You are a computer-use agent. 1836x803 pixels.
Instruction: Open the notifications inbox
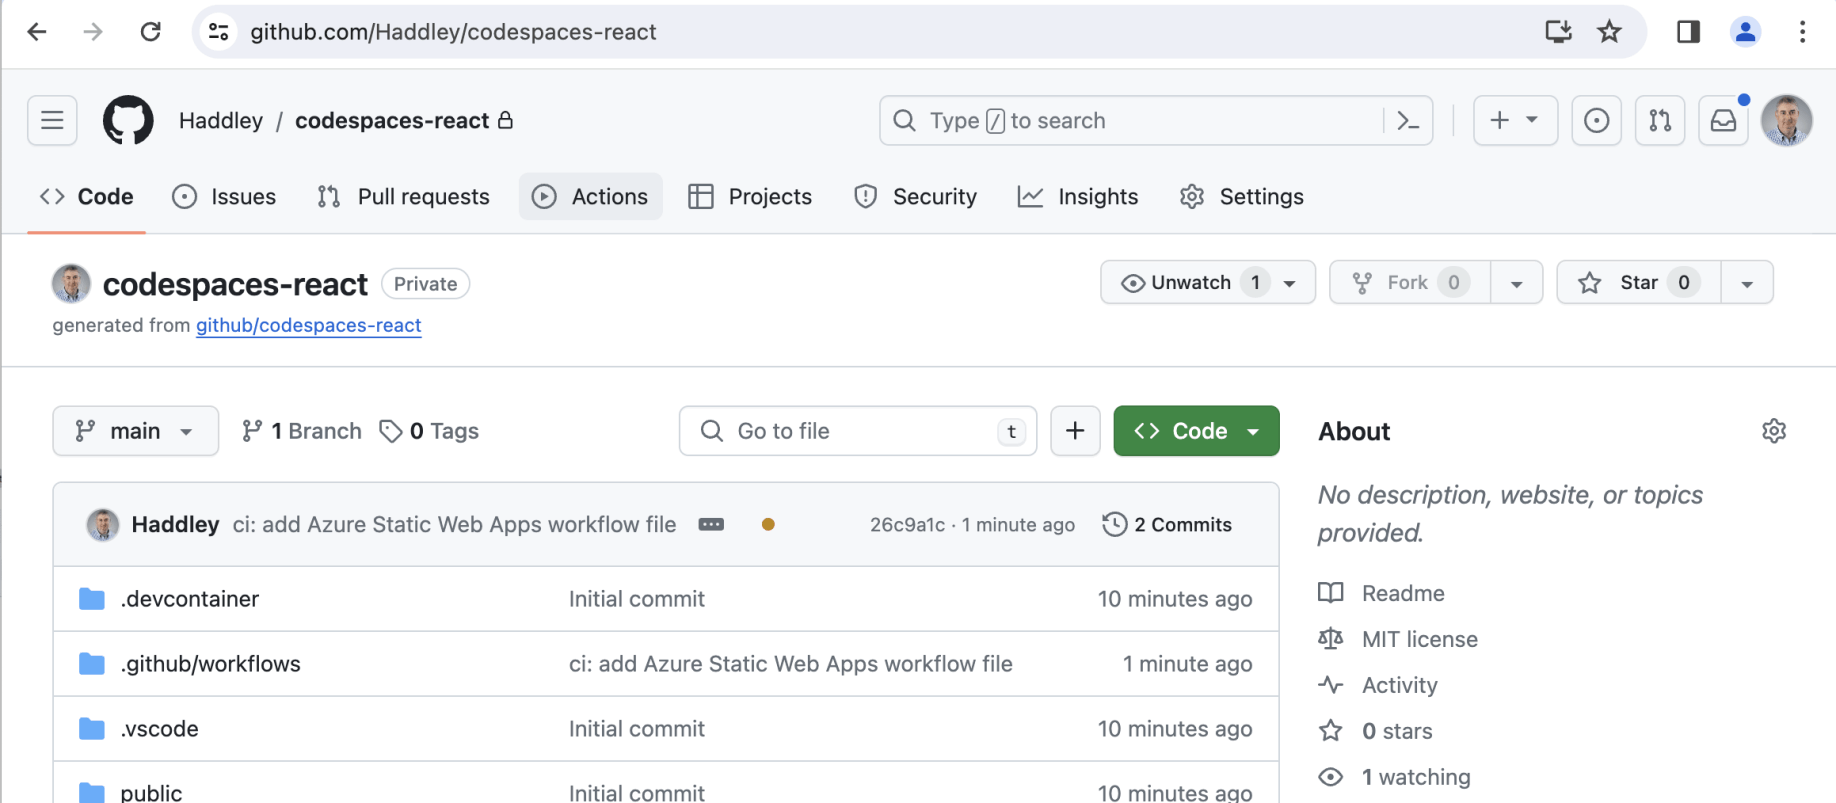point(1723,121)
